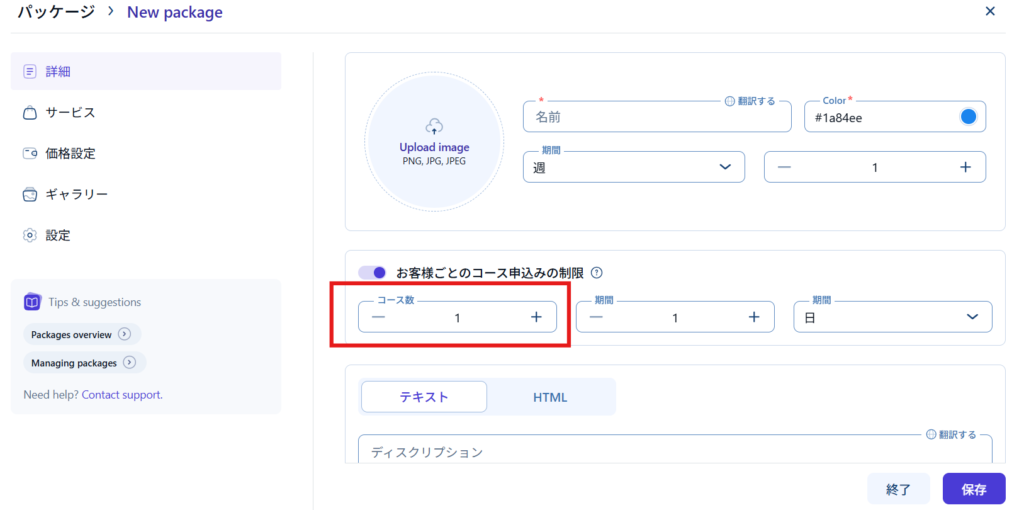Open the サービス section in the sidebar
This screenshot has height=510, width=1024.
[x=70, y=113]
